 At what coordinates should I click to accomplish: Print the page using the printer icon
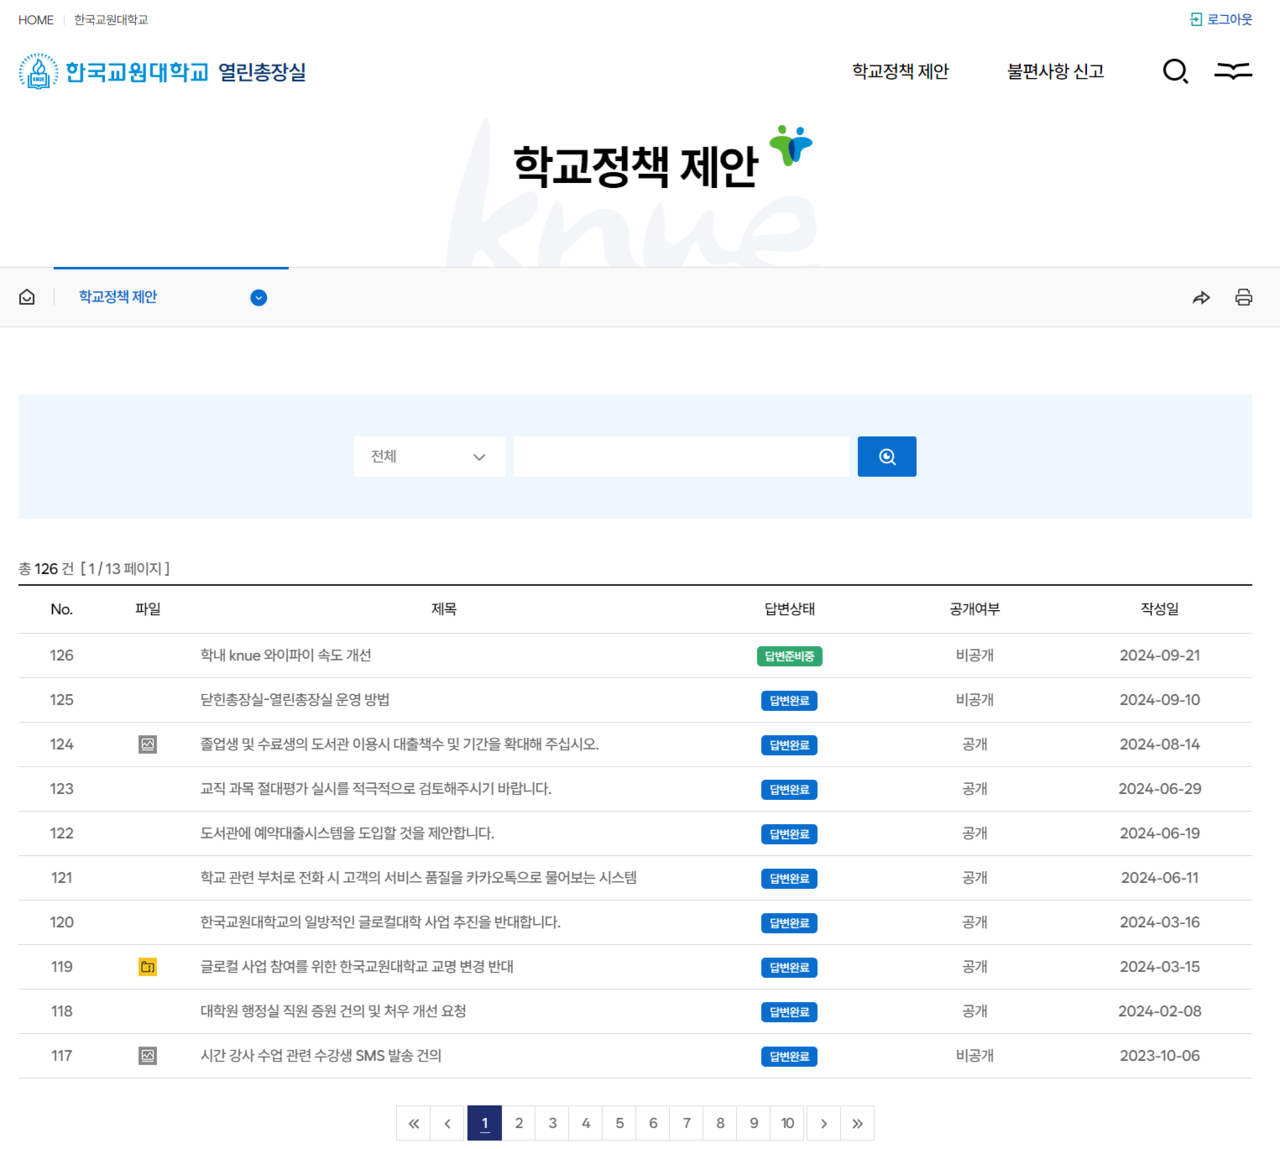coord(1243,296)
